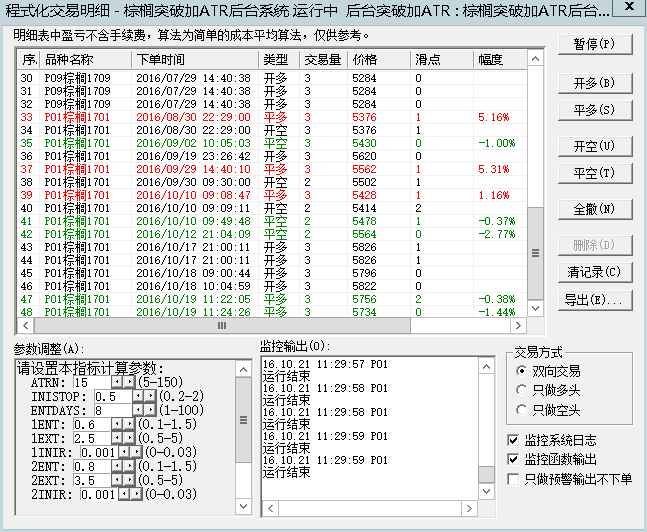Select 只做空头 trading mode
Image resolution: width=647 pixels, height=532 pixels.
pos(522,410)
